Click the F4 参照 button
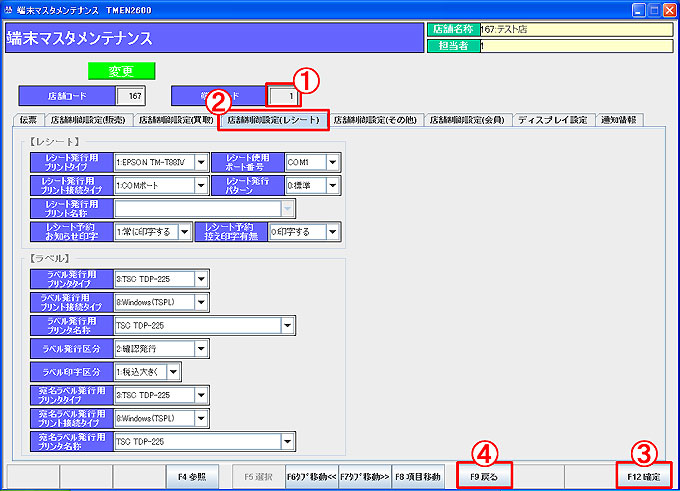Screen dimensions: 680x491 [x=192, y=477]
